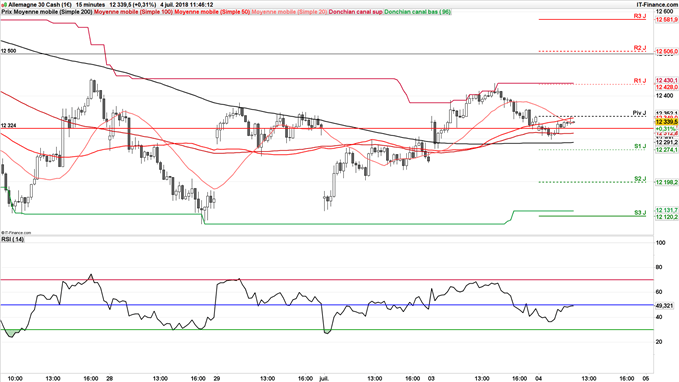Click the 12 506,0 price tag
This screenshot has height=382, width=679.
coord(666,52)
